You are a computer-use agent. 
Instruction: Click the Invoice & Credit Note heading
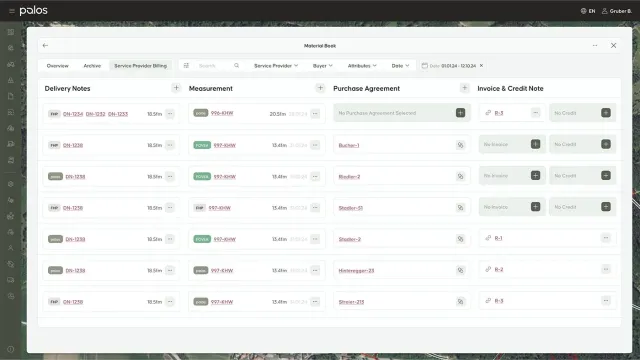click(x=510, y=89)
